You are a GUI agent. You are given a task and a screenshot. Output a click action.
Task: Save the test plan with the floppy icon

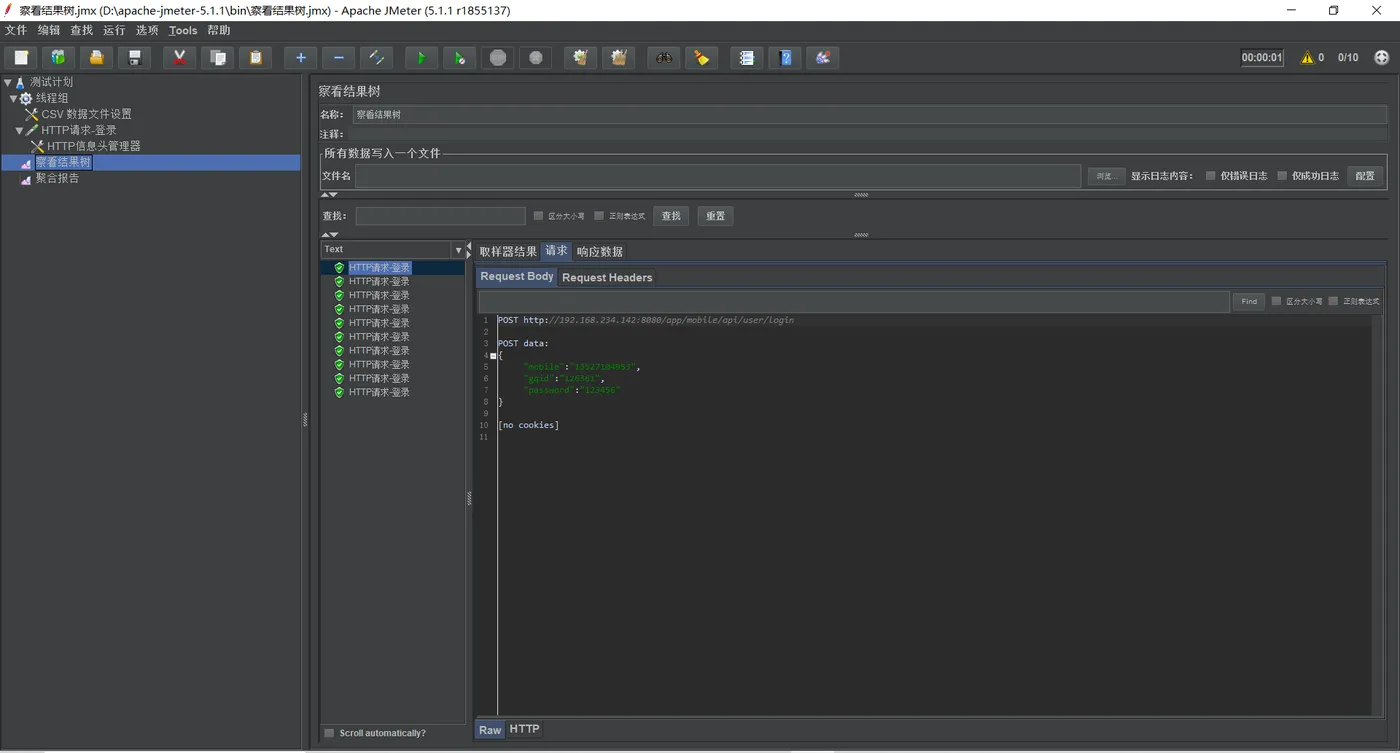134,58
